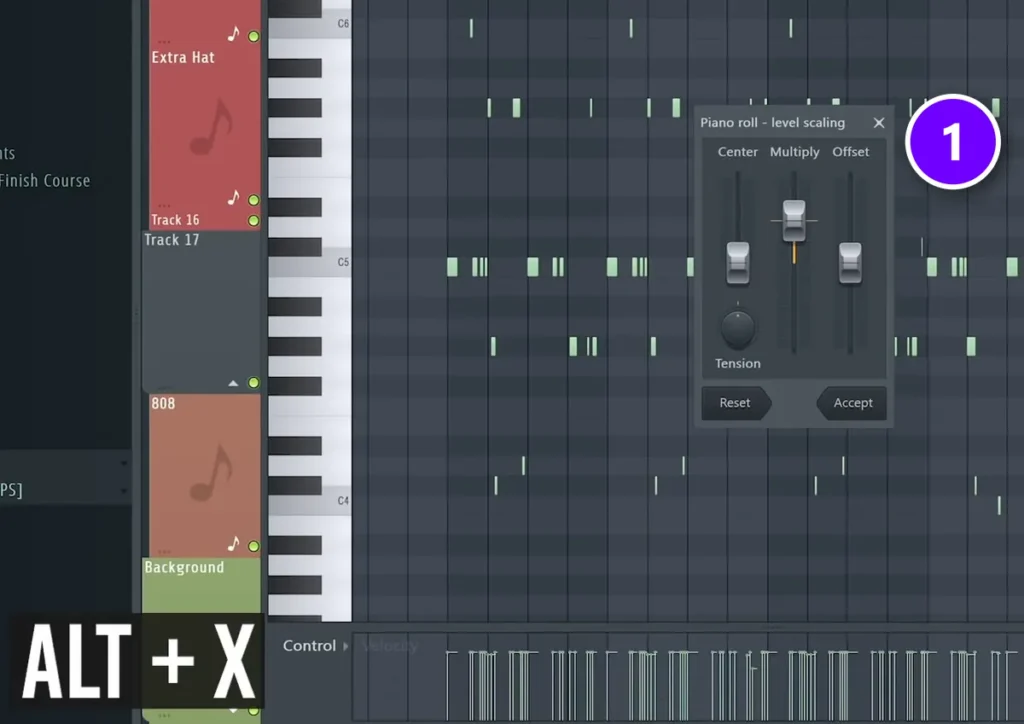Mute the 808 track

coord(253,546)
